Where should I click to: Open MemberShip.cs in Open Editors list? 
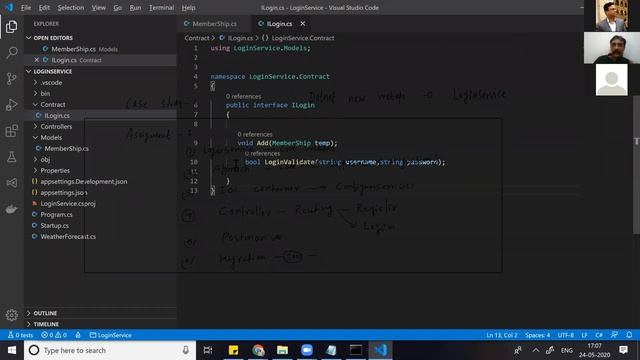pos(100,49)
